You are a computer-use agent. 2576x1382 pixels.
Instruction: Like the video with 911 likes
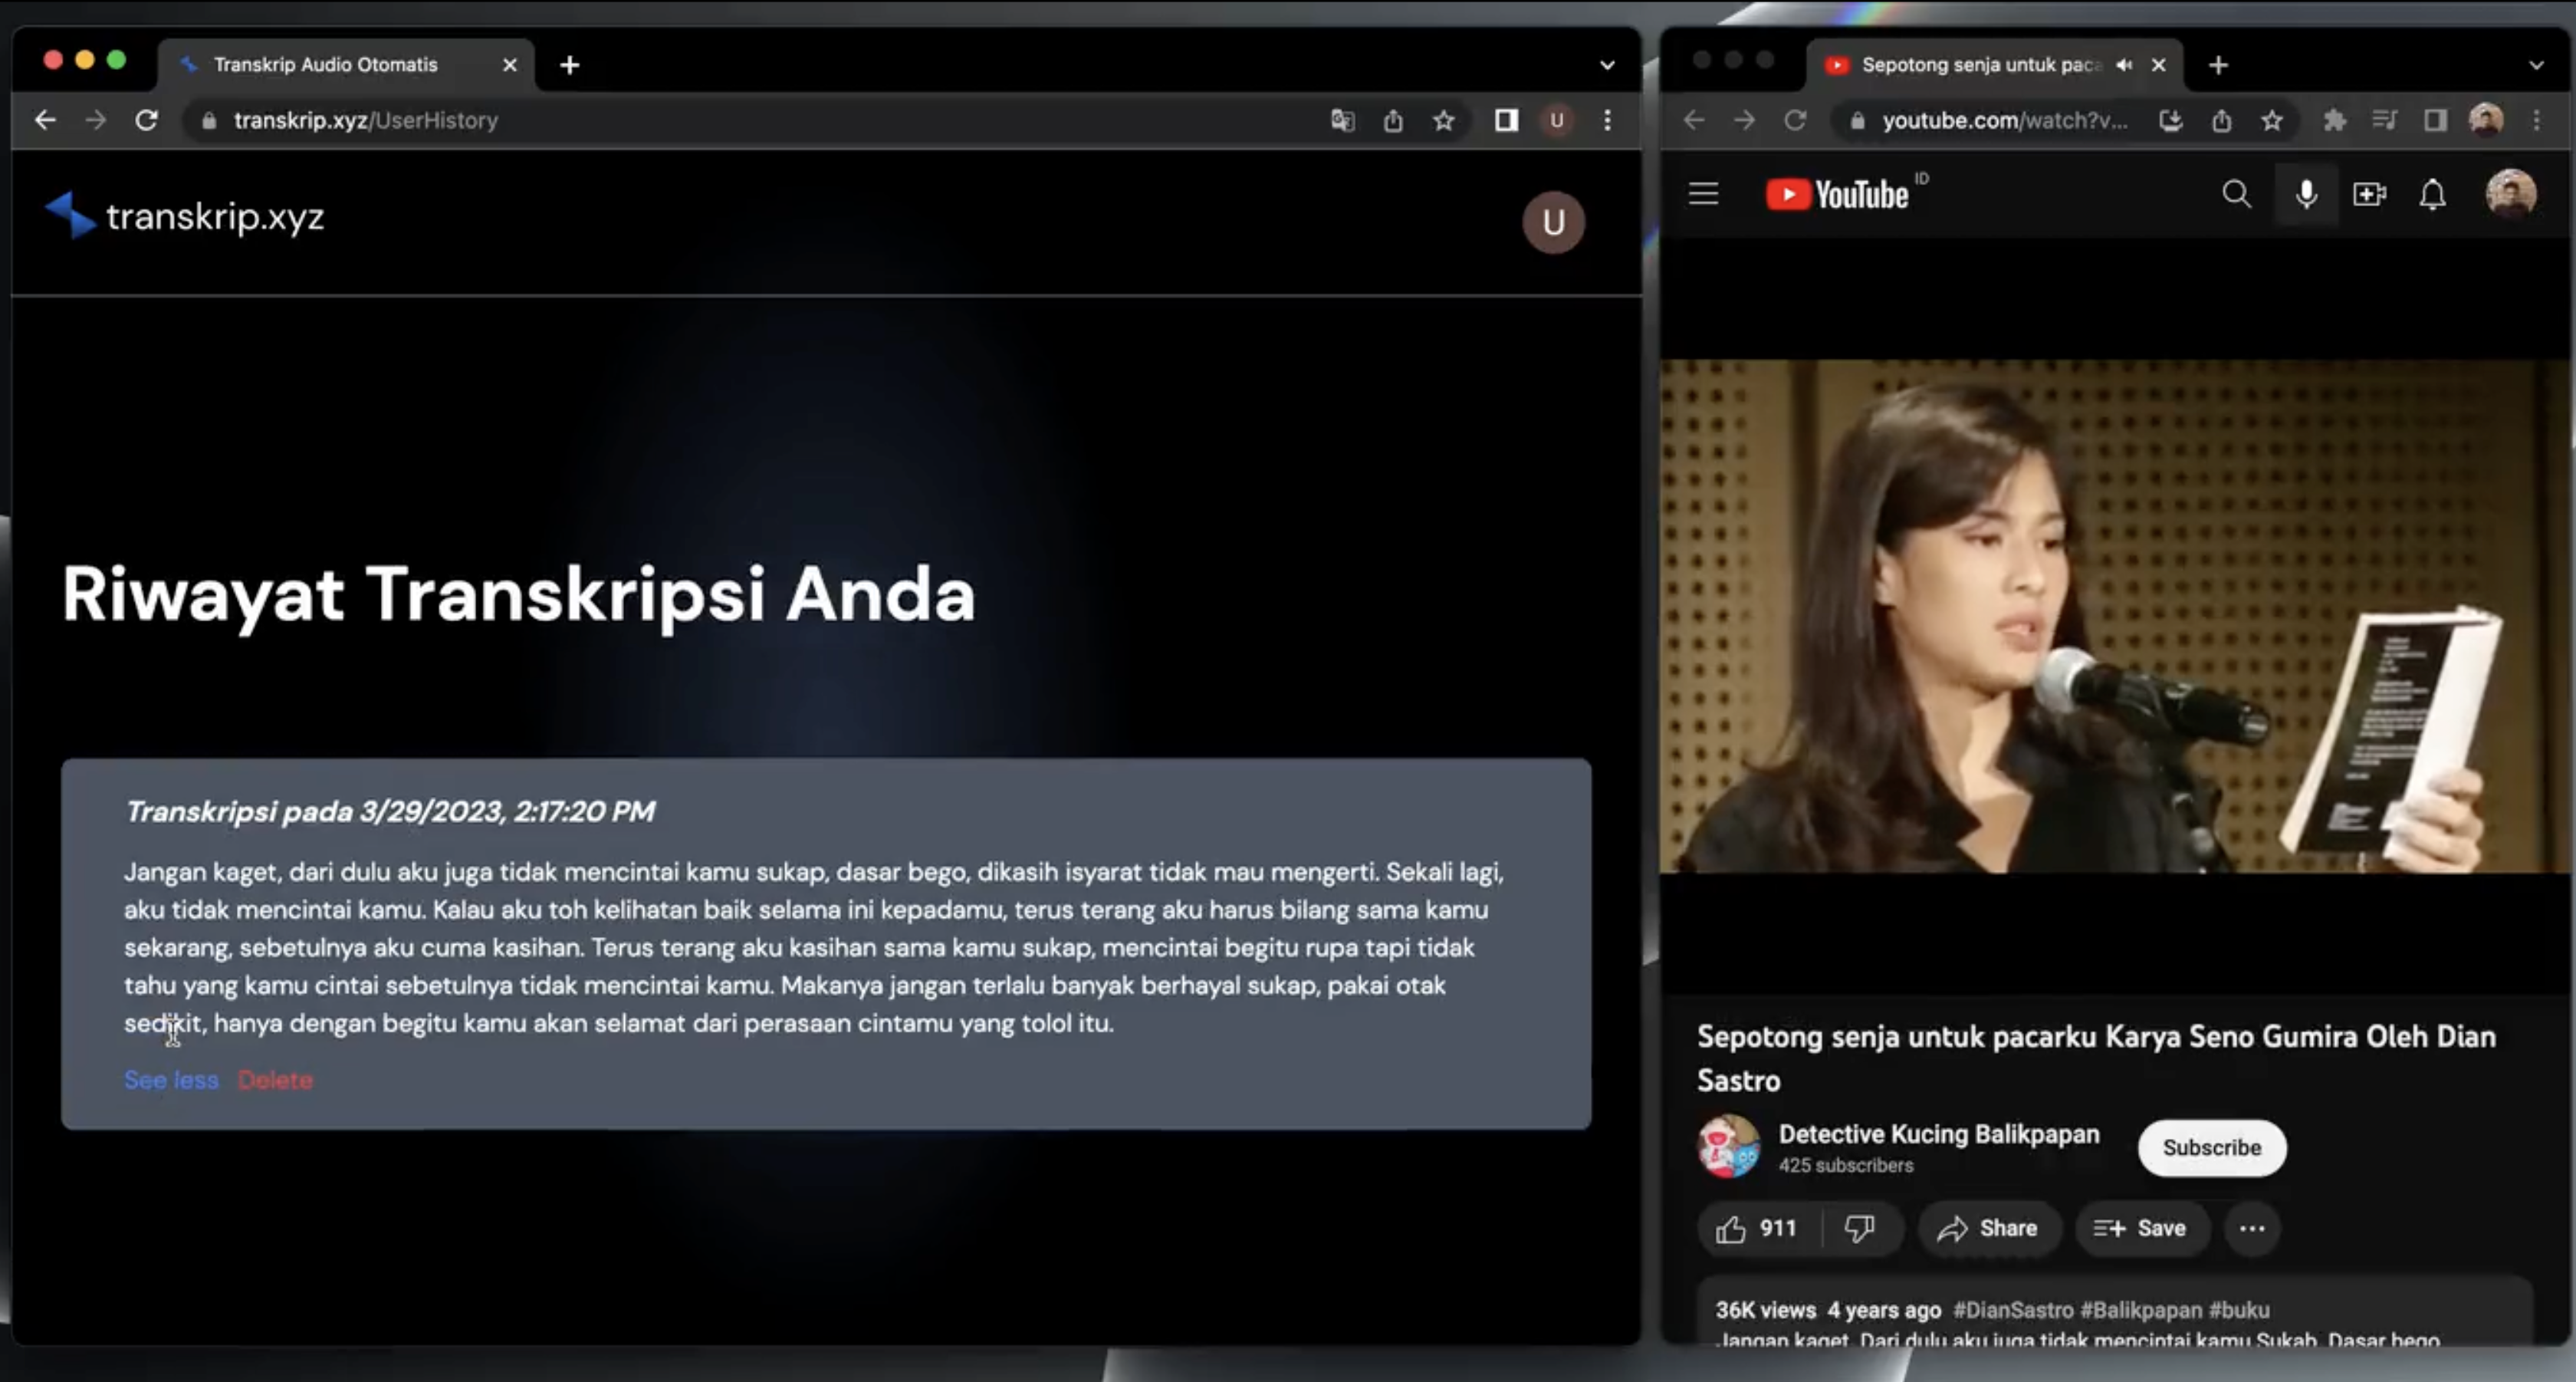(1757, 1228)
